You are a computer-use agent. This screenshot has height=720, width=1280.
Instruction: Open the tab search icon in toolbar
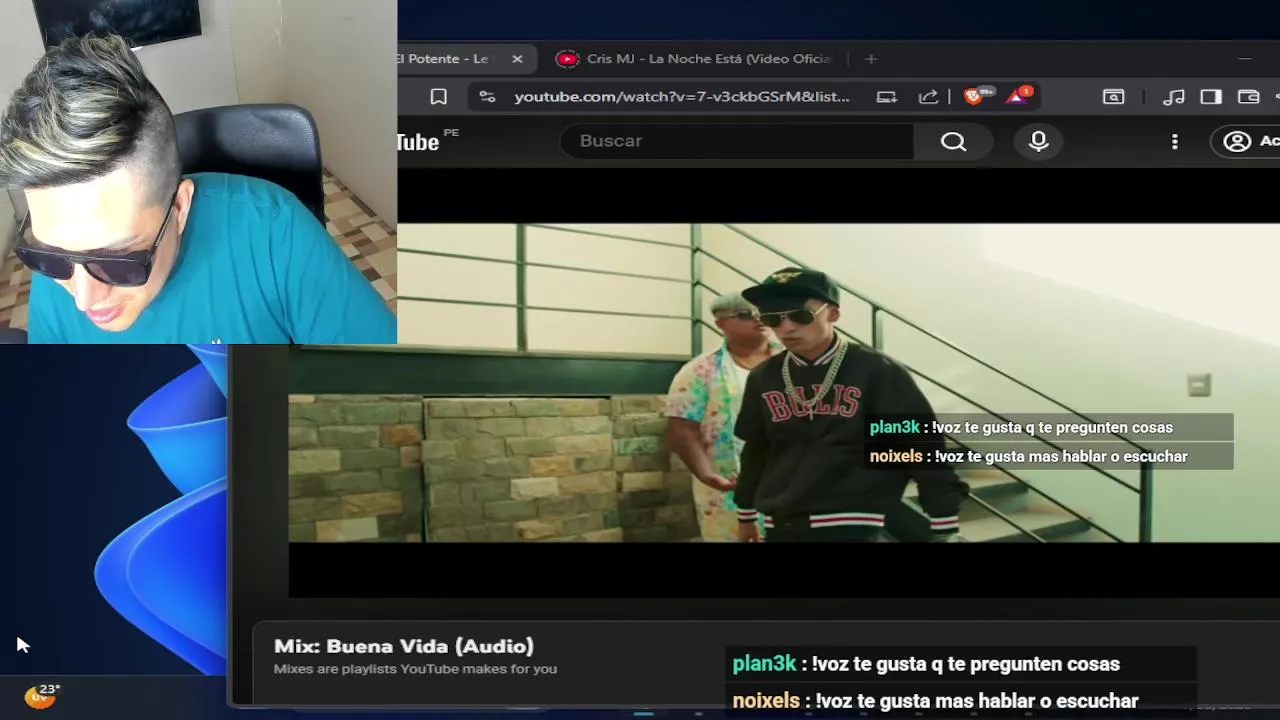pos(1113,97)
